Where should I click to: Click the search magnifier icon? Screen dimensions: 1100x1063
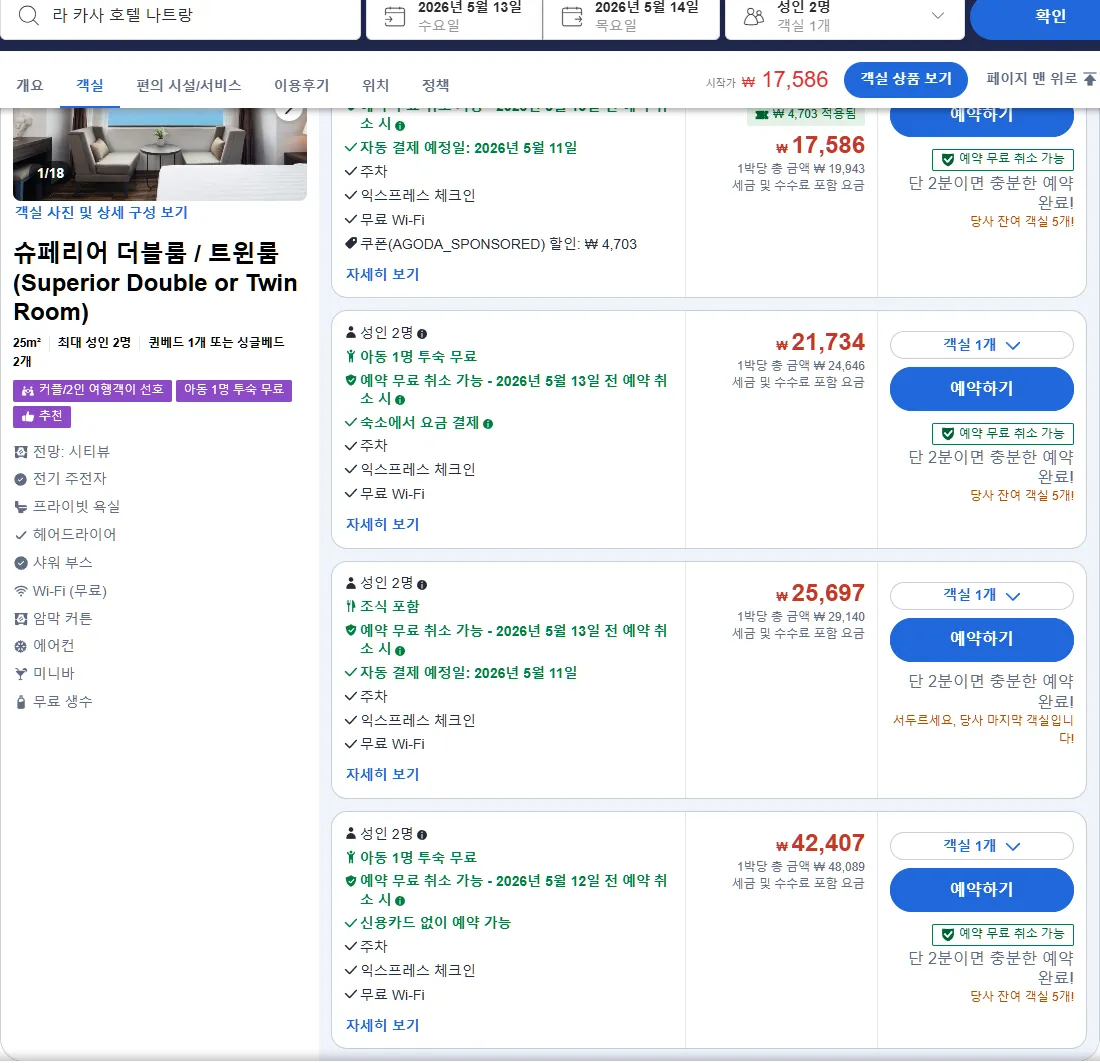point(29,15)
